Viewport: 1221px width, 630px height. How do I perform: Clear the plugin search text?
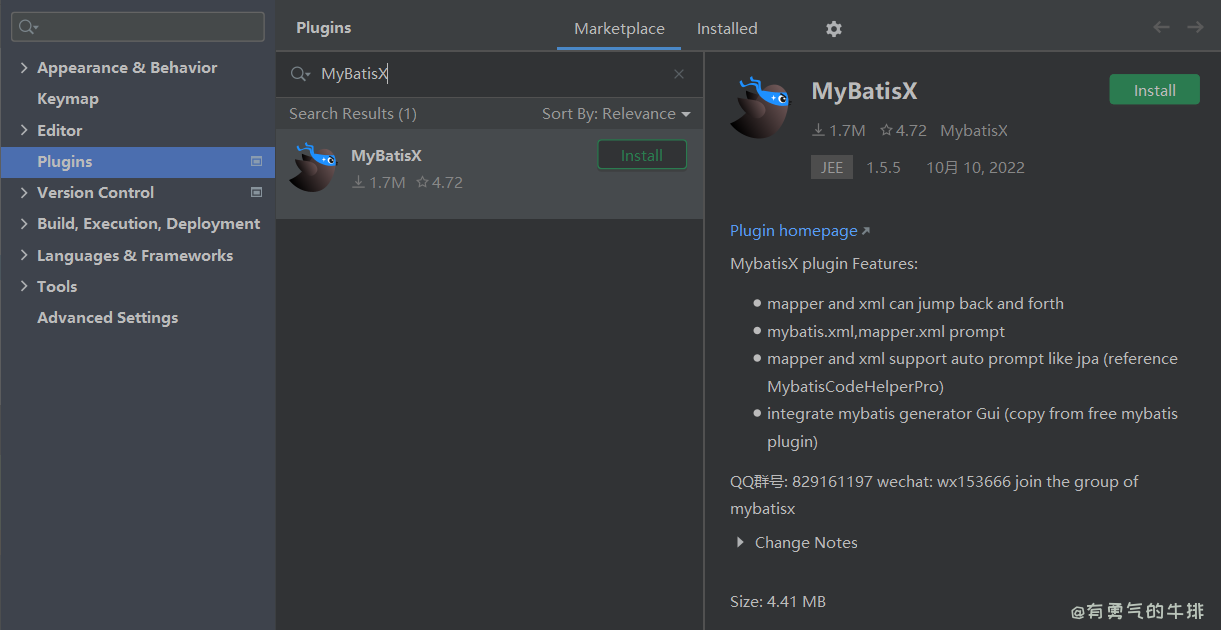(679, 74)
